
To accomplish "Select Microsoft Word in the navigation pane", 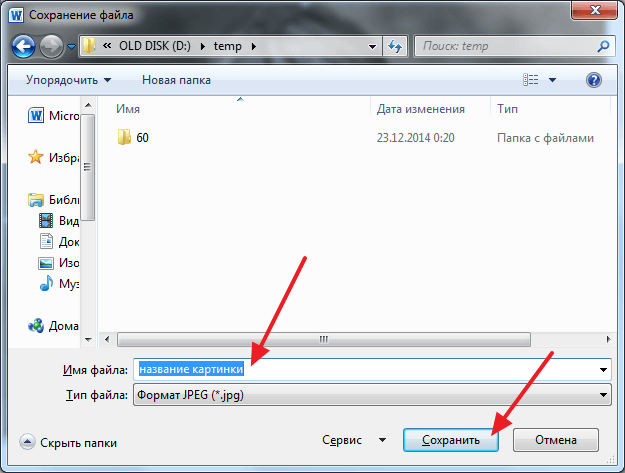I will (x=53, y=116).
